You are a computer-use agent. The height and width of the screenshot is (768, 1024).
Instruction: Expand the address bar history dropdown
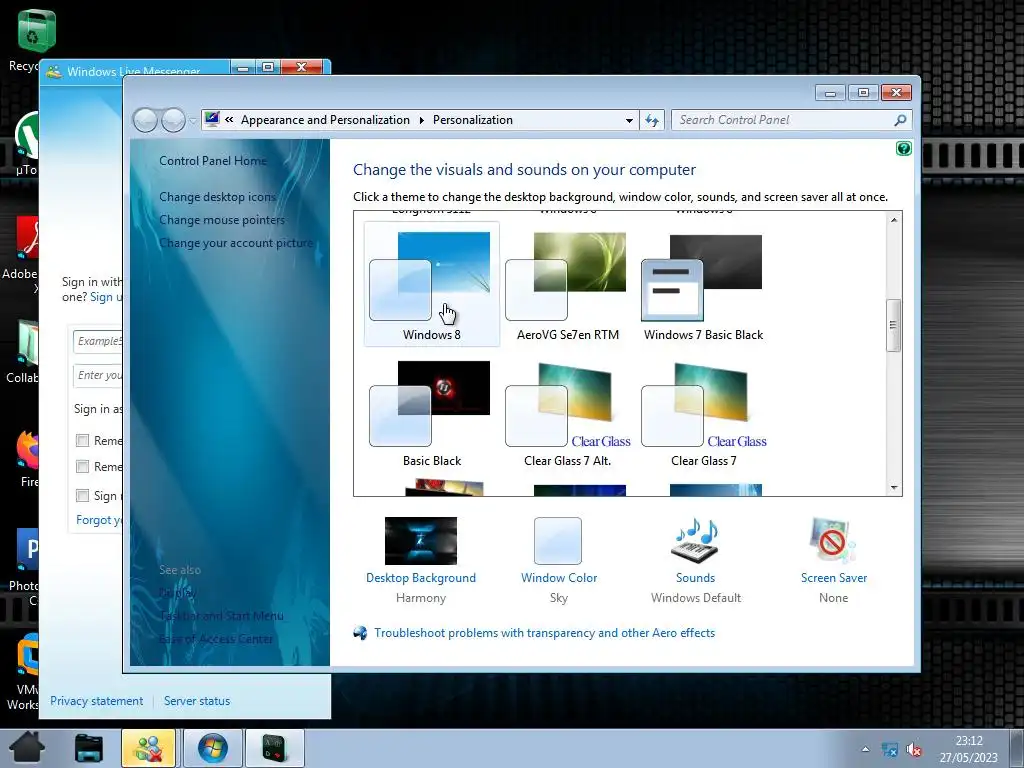629,120
